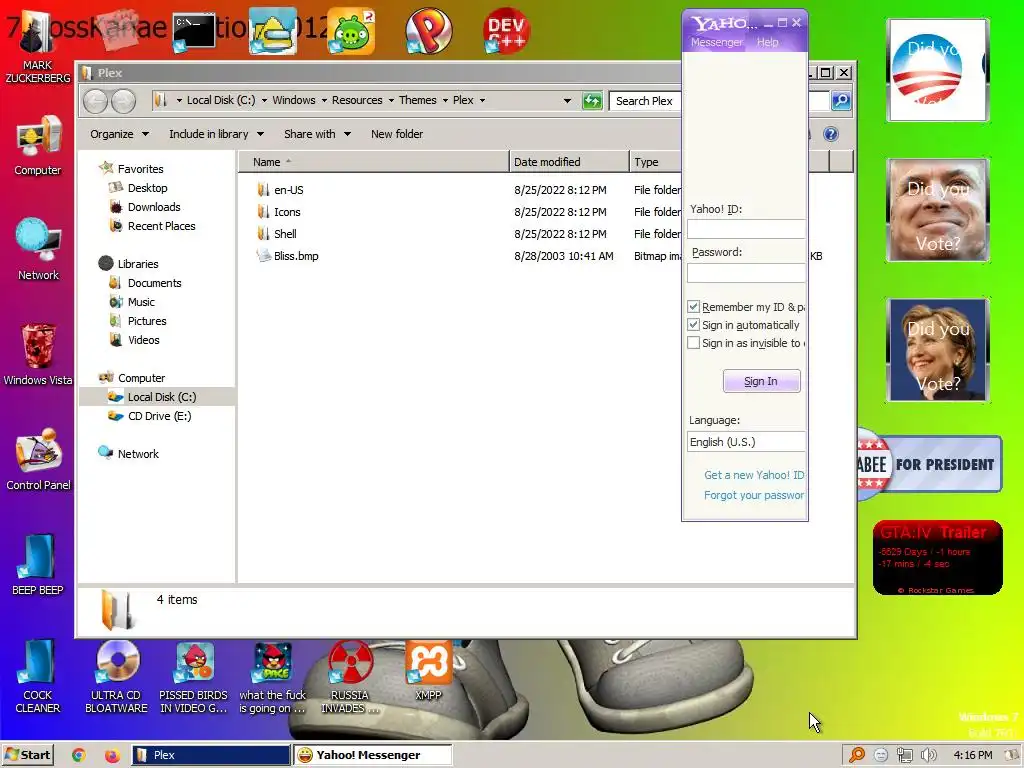Click the network tray icon

(x=904, y=755)
